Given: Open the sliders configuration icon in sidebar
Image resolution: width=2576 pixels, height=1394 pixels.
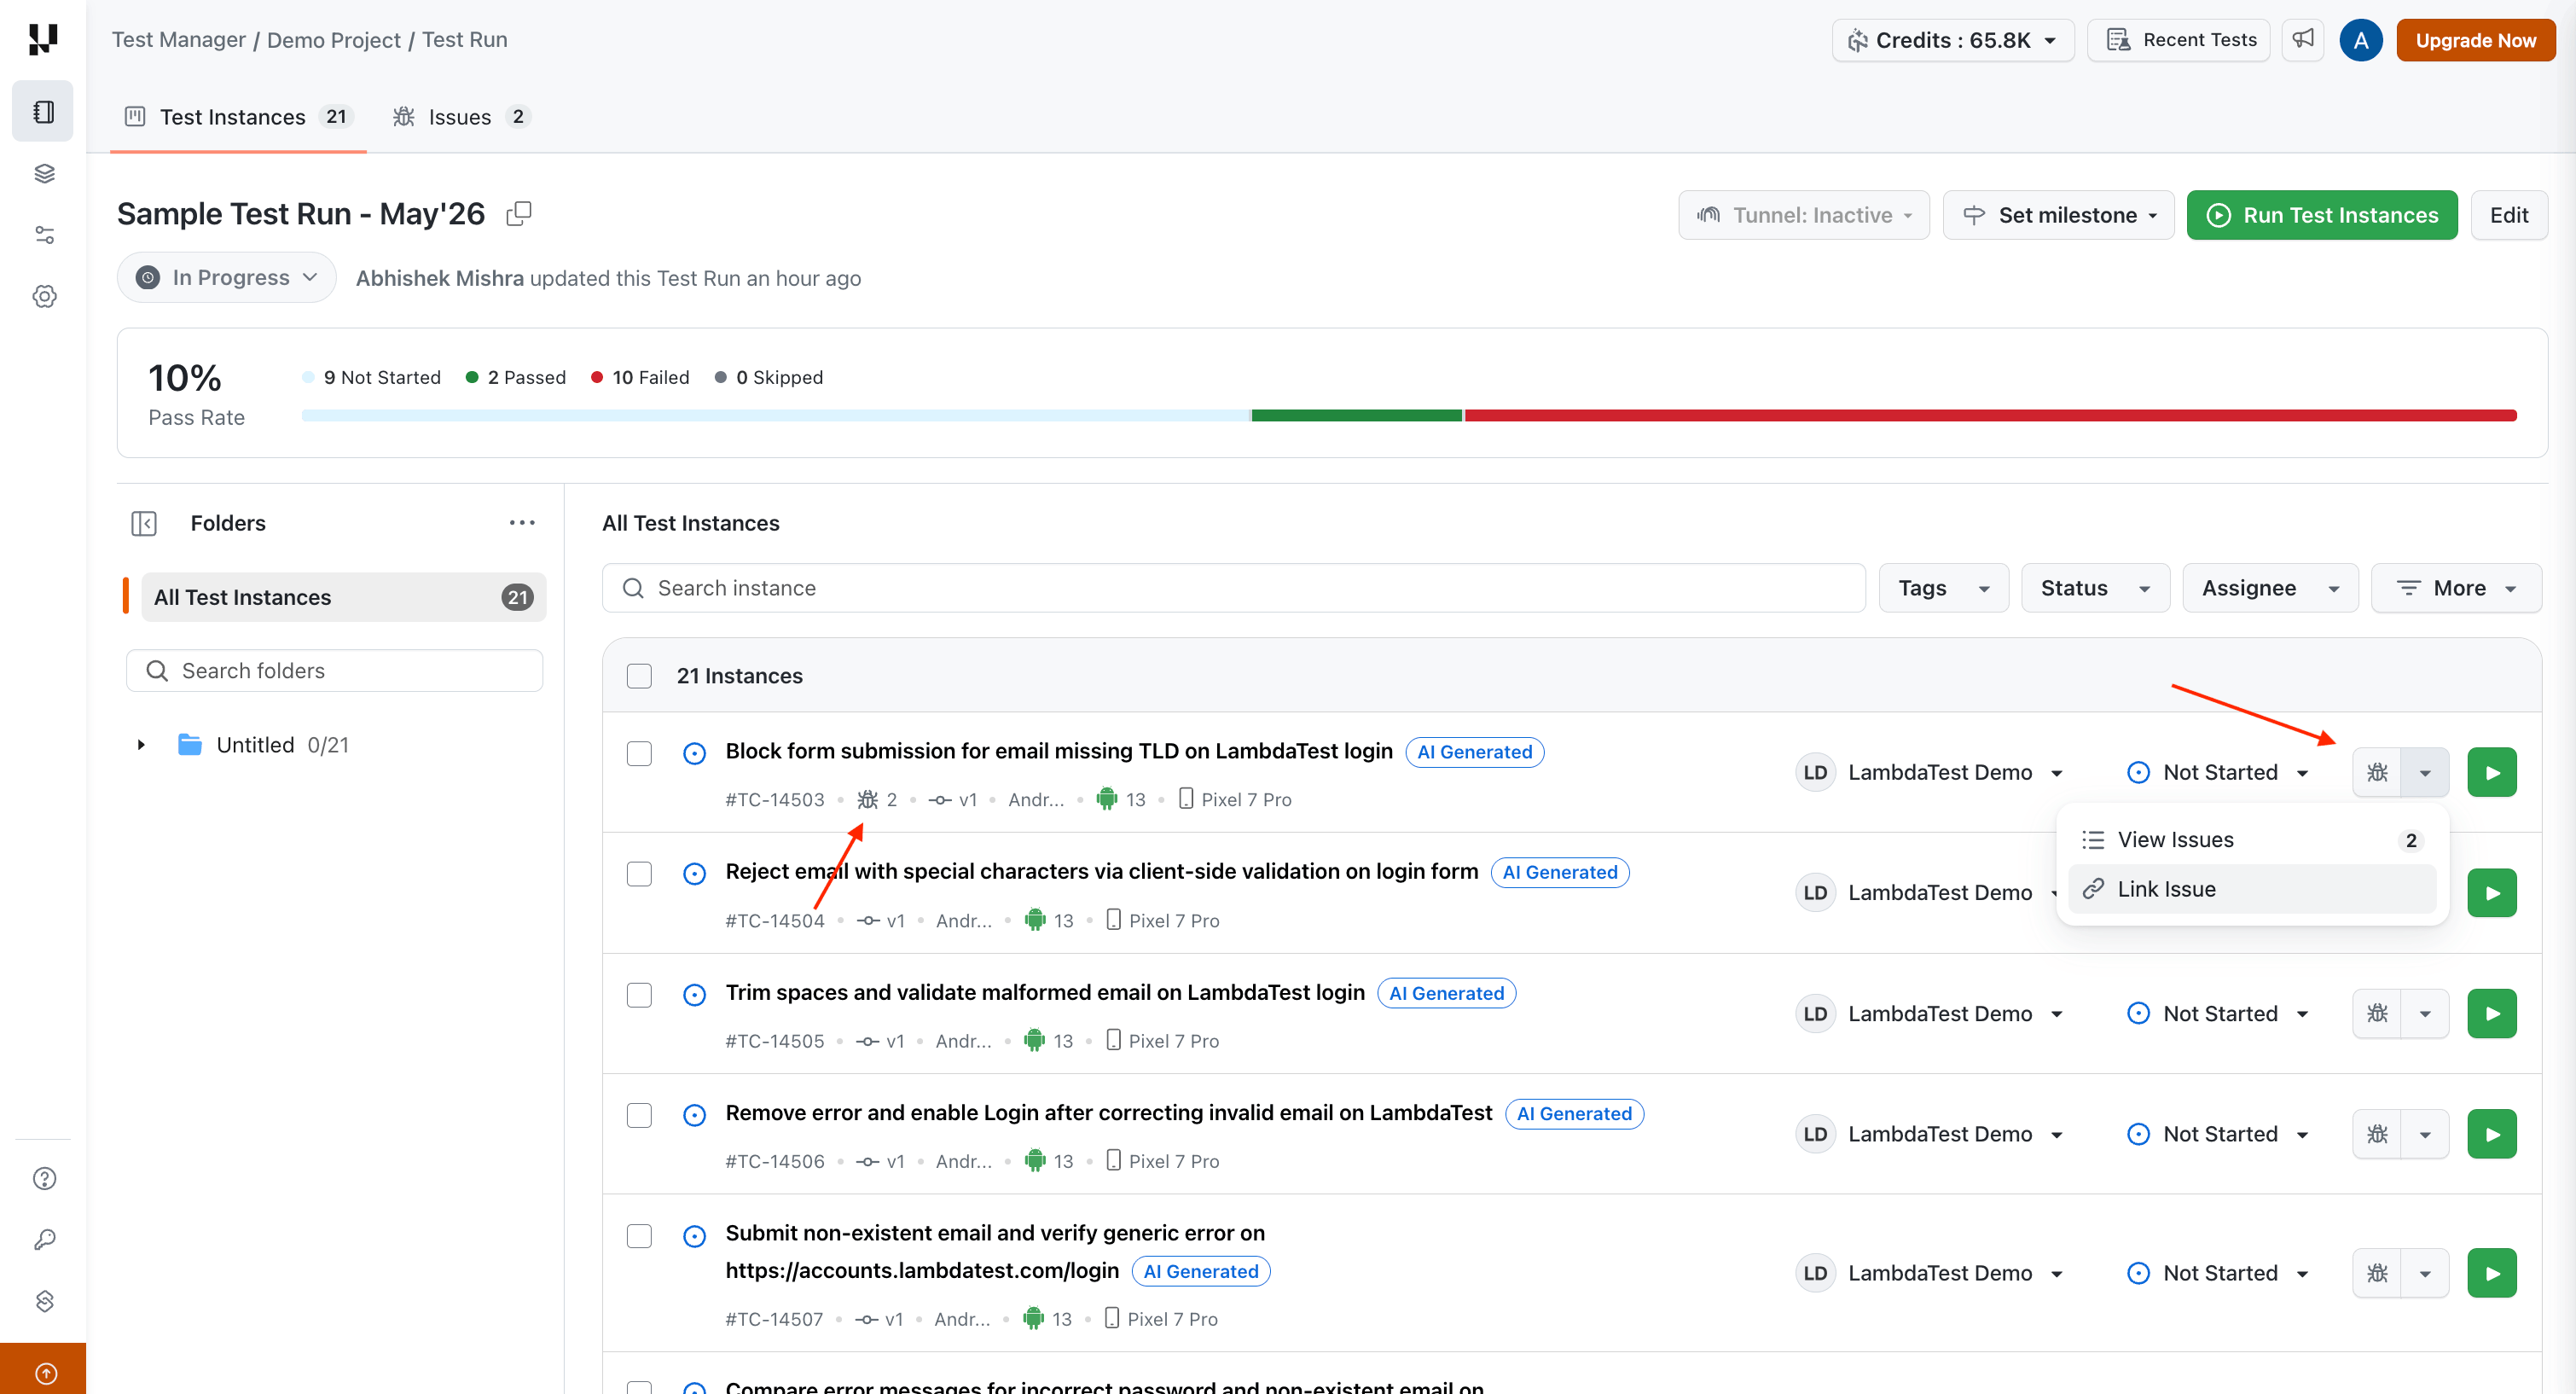Looking at the screenshot, I should (x=44, y=235).
